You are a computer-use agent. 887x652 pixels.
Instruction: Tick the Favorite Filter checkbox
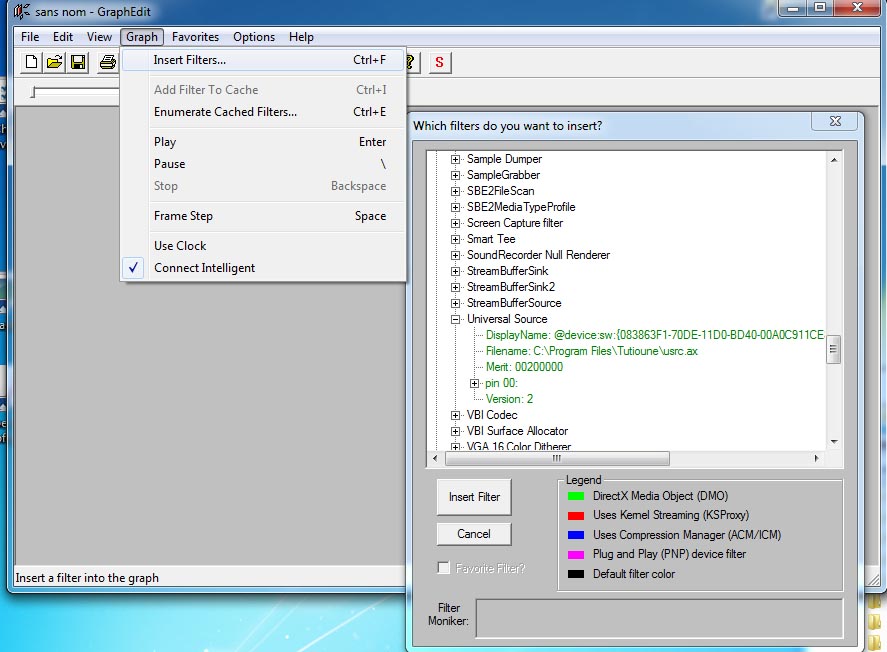click(444, 568)
